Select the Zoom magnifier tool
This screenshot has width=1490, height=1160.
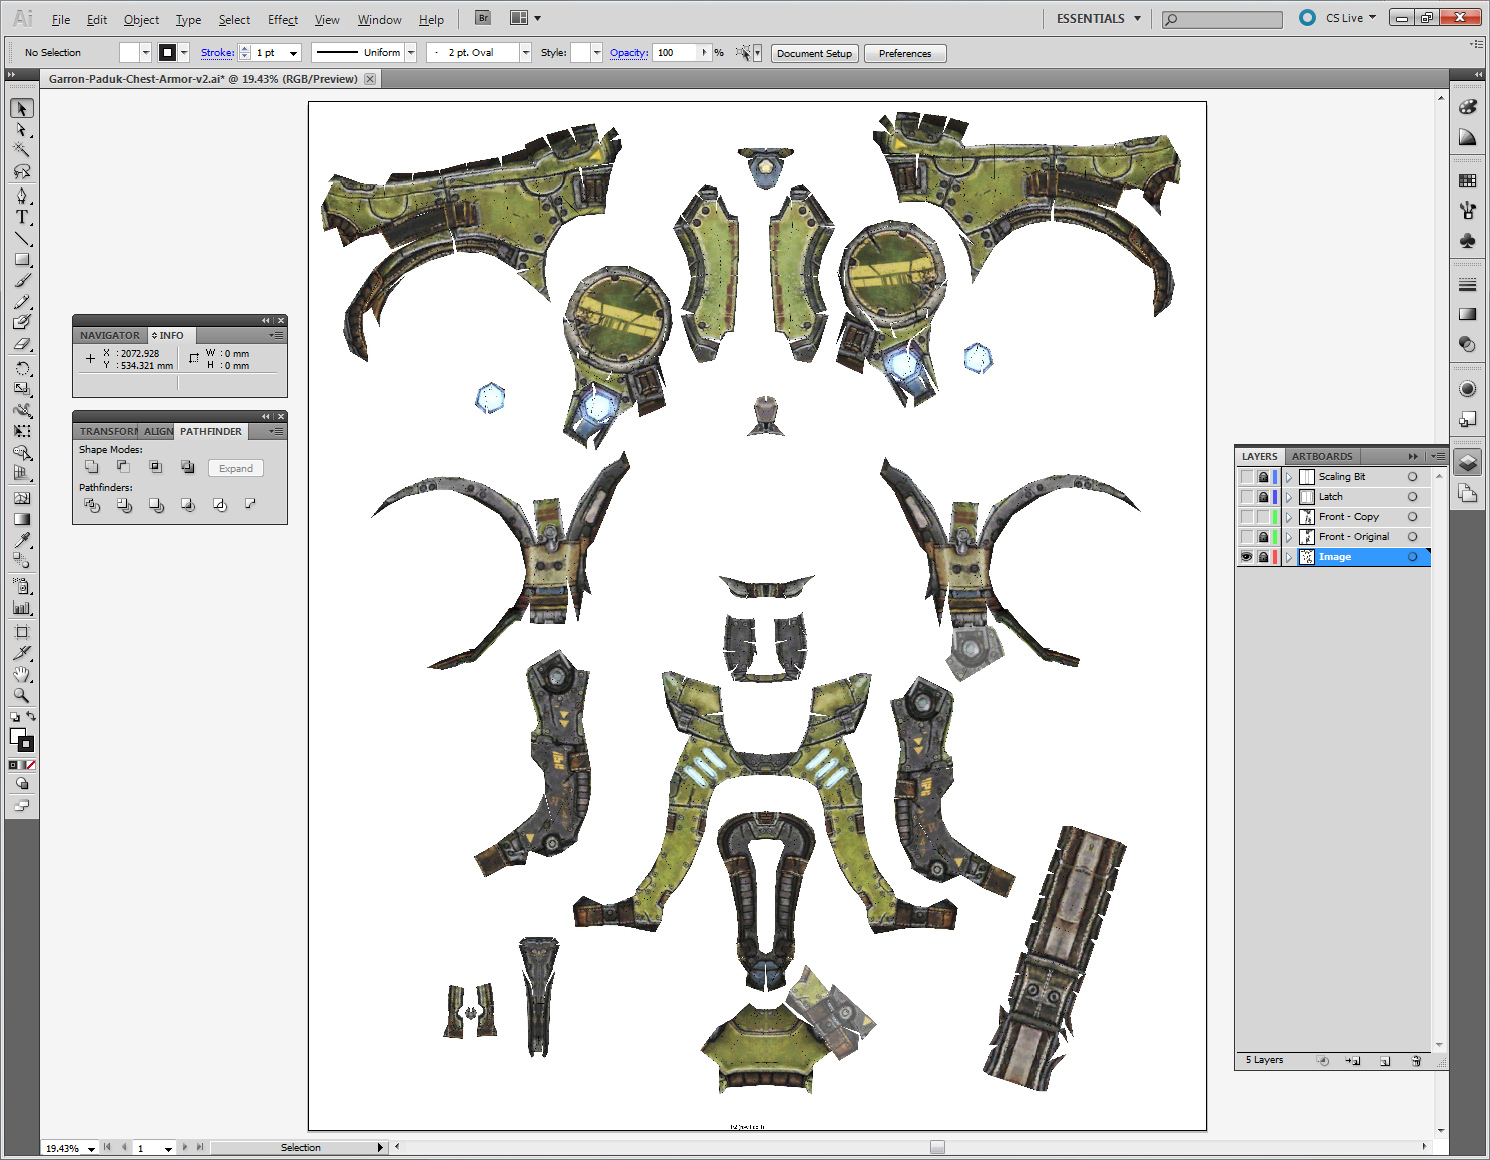point(21,695)
